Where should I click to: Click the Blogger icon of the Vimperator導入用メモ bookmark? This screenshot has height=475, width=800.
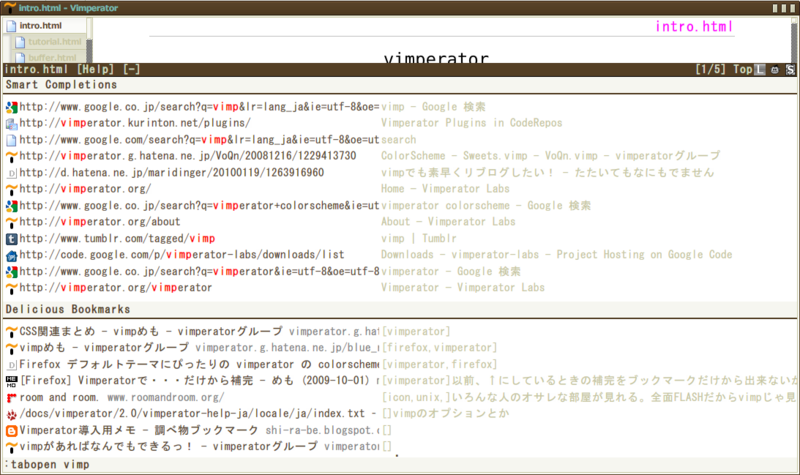pos(11,431)
